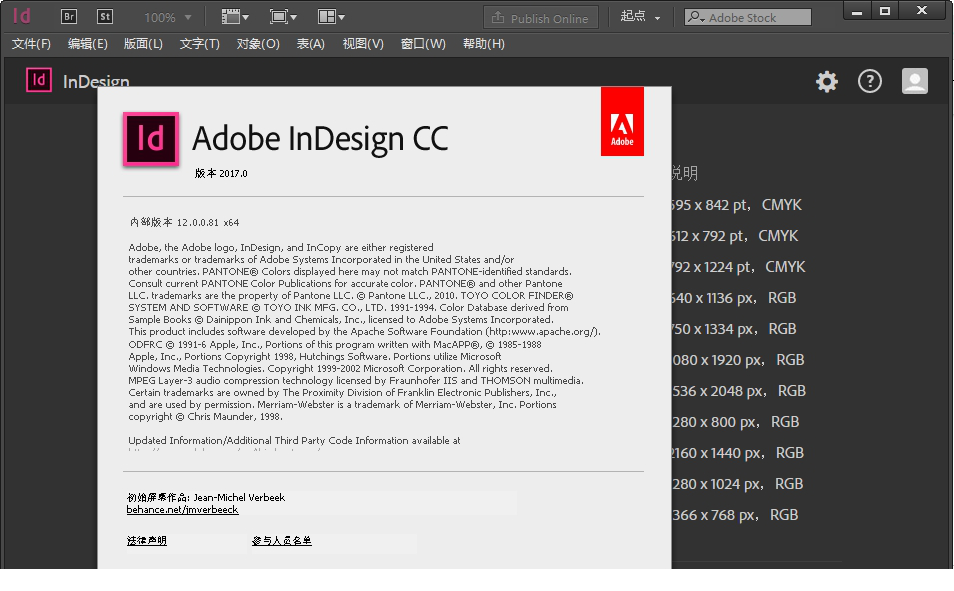Open Adobe Stock via the St icon

tap(105, 16)
